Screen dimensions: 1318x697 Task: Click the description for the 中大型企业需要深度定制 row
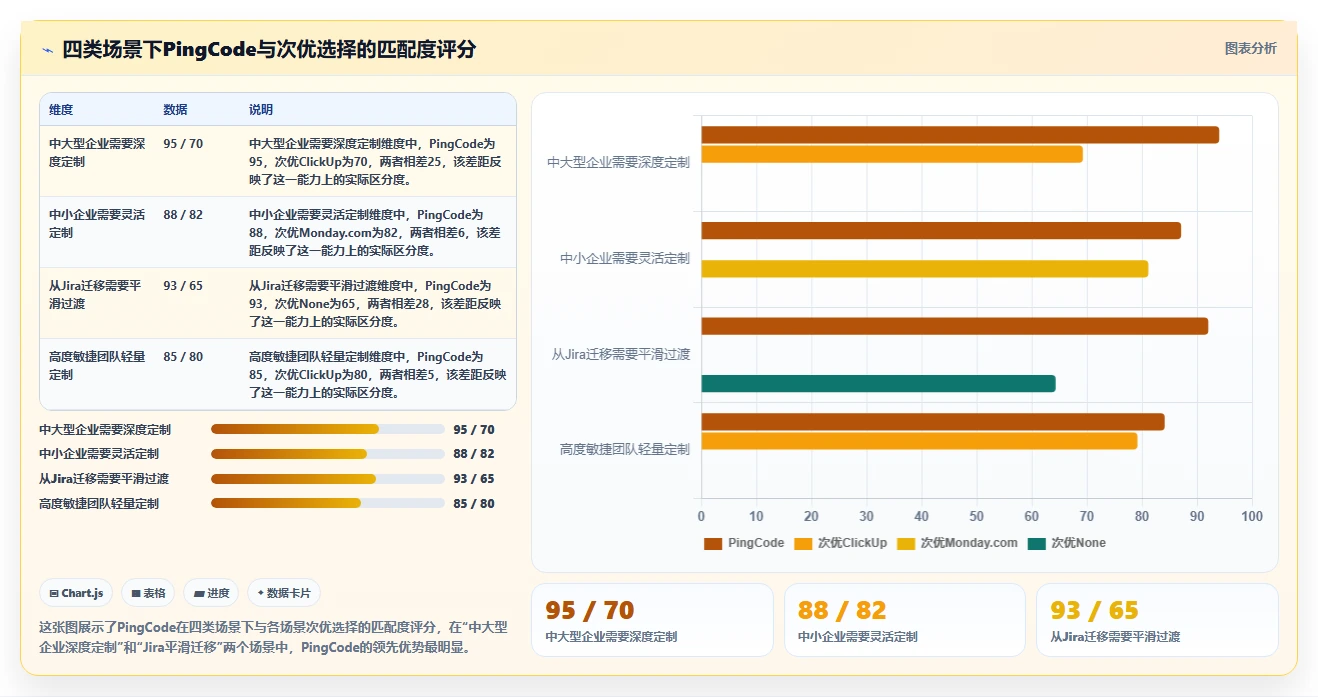[x=377, y=162]
